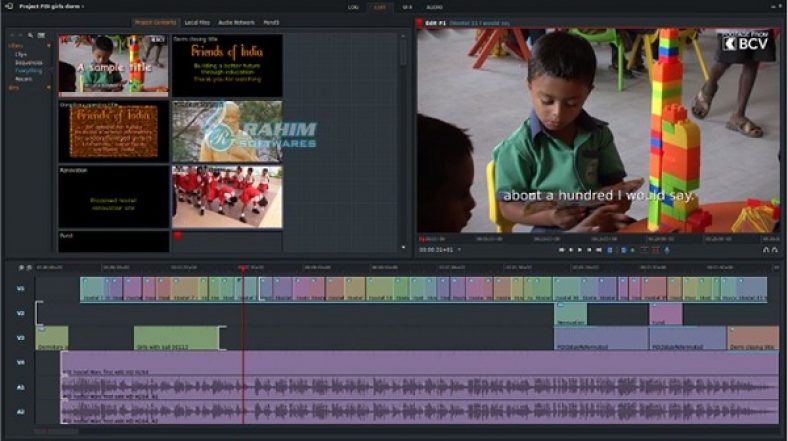The image size is (788, 441).
Task: Switch to the VFX workspace tab
Action: pyautogui.click(x=406, y=7)
